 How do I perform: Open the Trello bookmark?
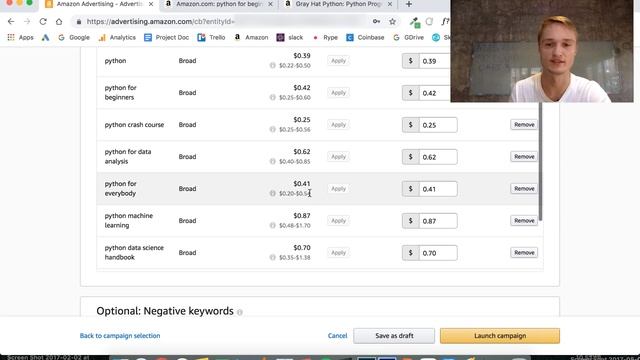point(211,37)
